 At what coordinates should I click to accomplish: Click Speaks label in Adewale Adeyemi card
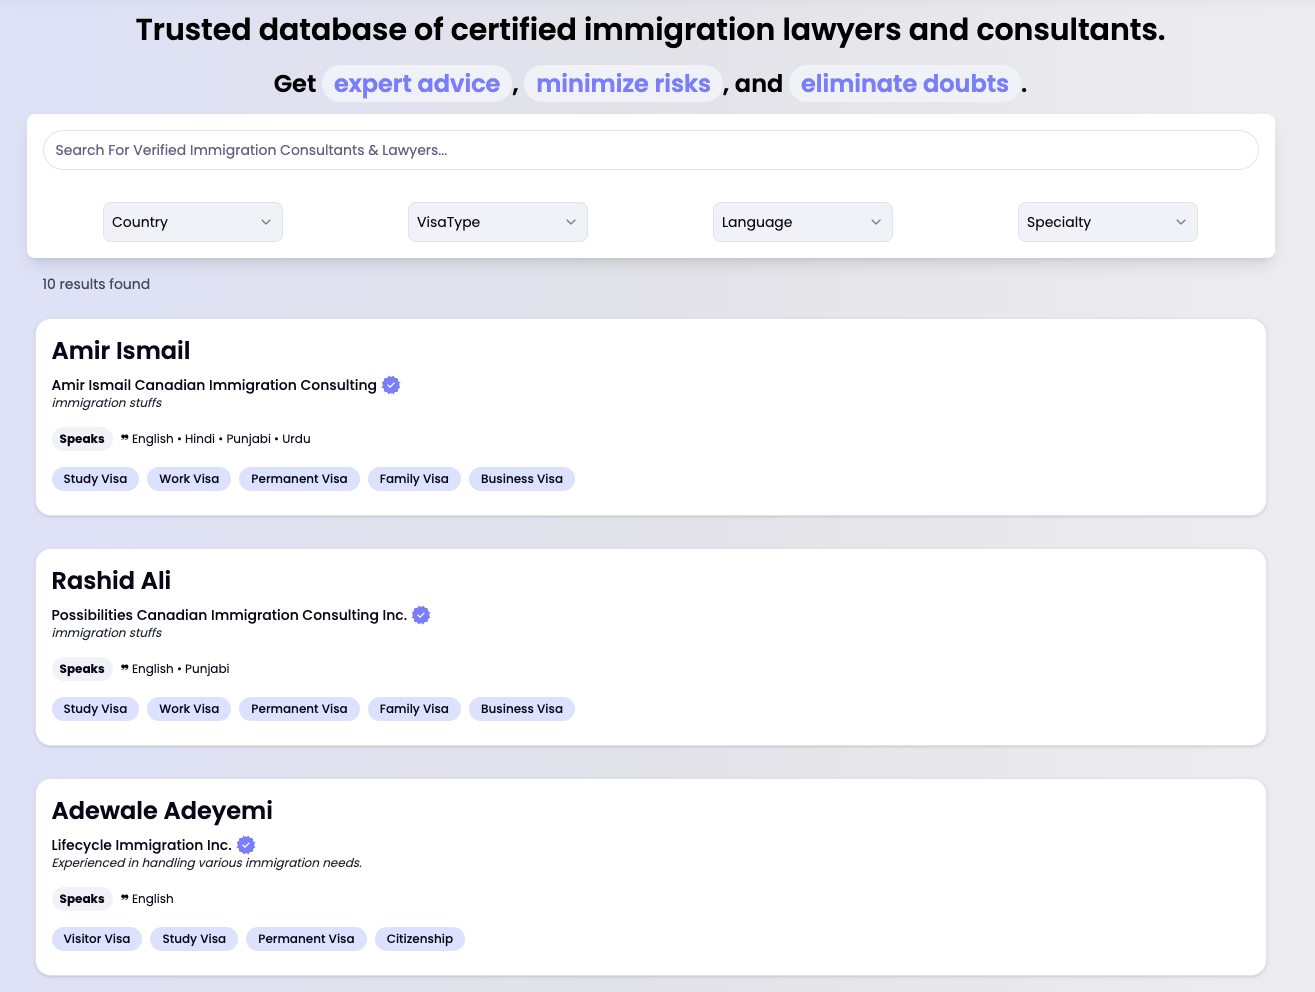point(82,899)
